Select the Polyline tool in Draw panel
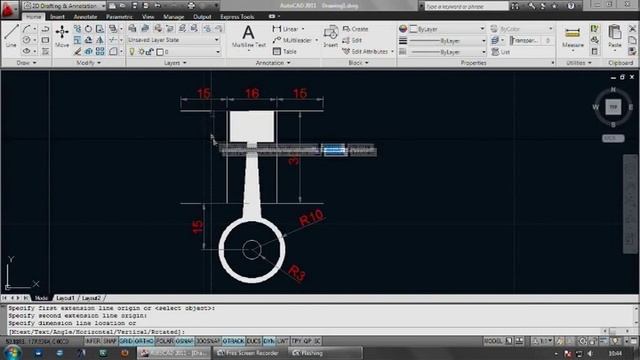The image size is (640, 360). point(45,29)
